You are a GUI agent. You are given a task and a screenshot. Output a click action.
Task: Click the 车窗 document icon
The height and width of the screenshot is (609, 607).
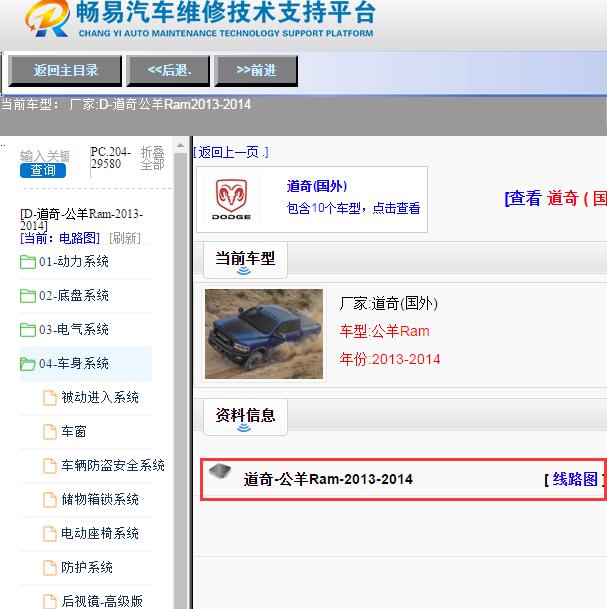click(50, 432)
